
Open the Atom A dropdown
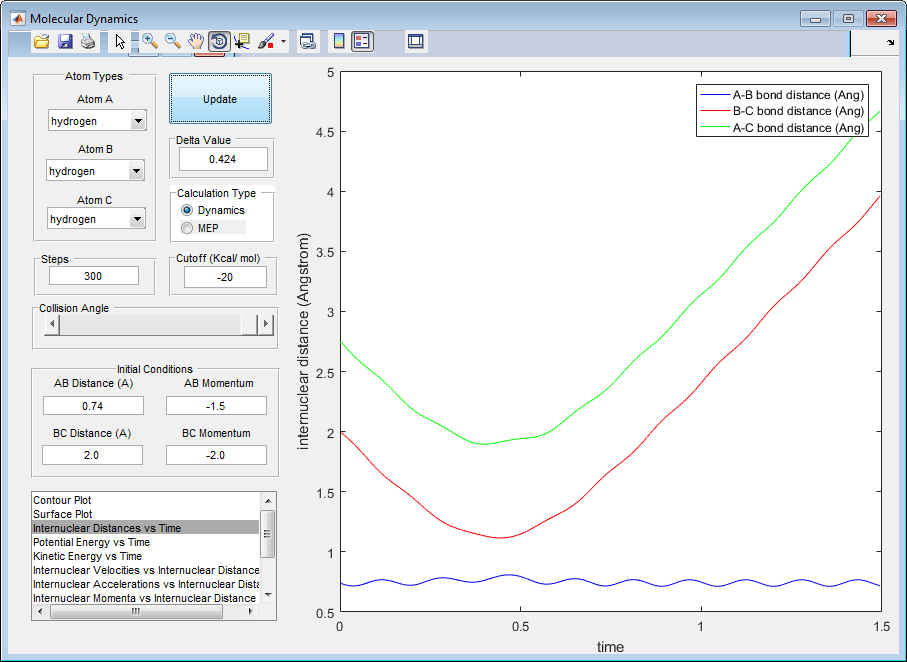[137, 121]
